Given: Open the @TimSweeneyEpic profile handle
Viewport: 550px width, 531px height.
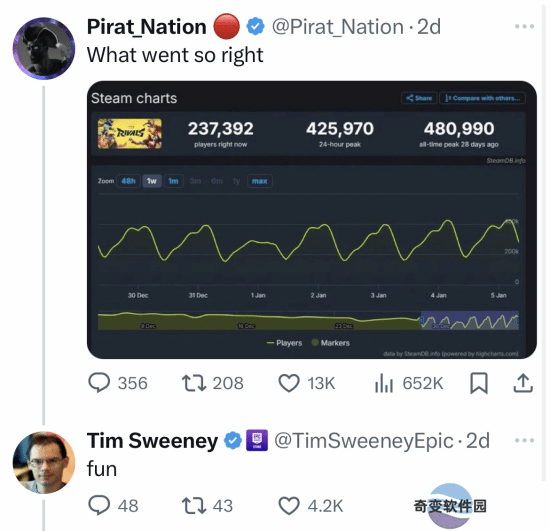Looking at the screenshot, I should (x=364, y=441).
